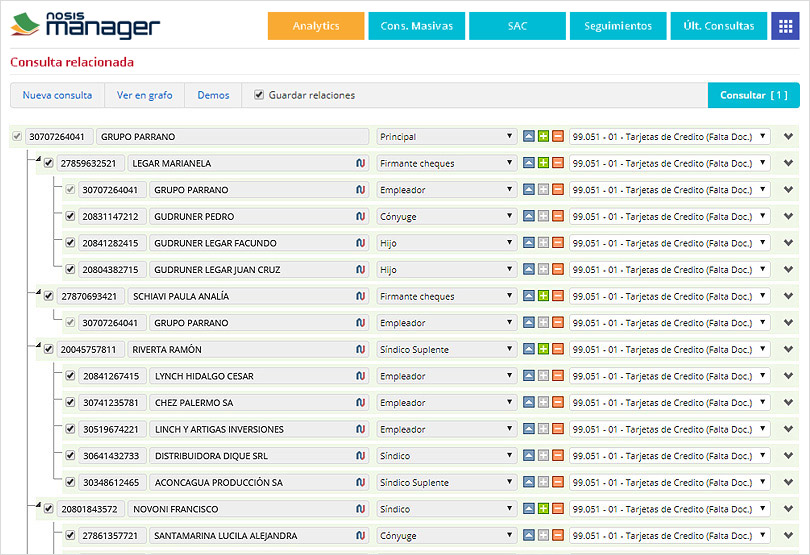810x555 pixels.
Task: Click the Demos link
Action: [x=213, y=95]
